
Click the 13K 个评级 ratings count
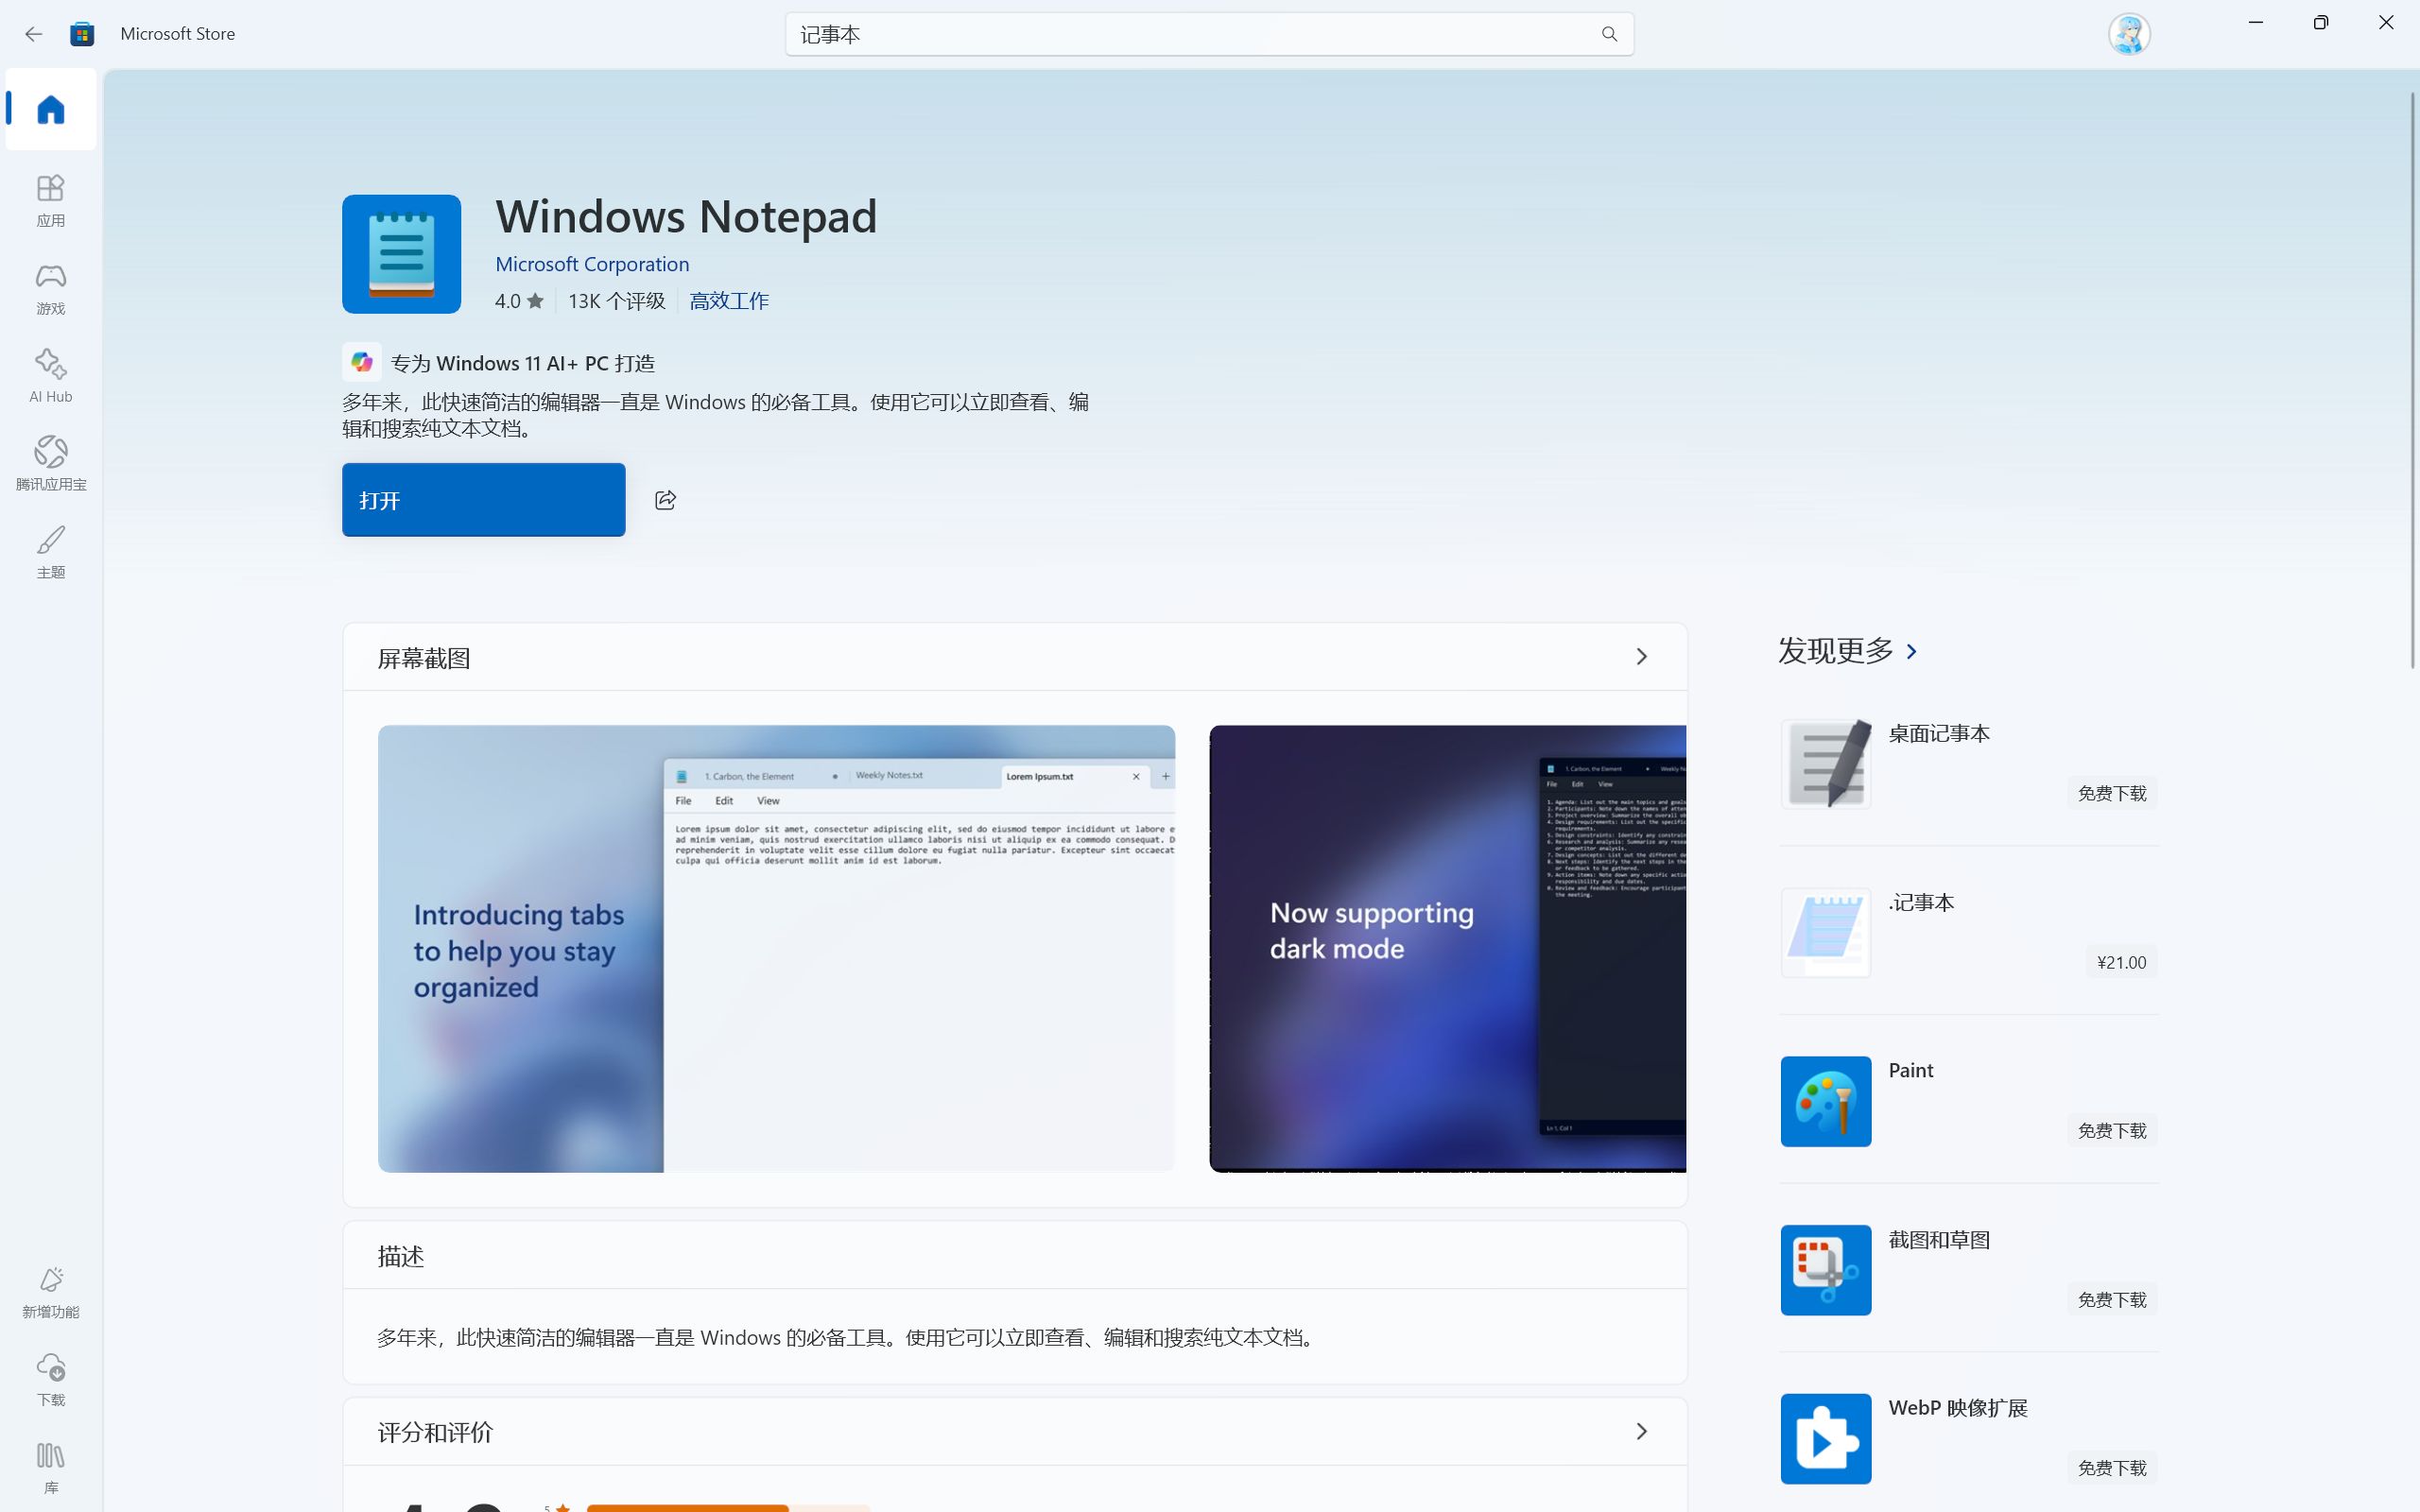617,301
